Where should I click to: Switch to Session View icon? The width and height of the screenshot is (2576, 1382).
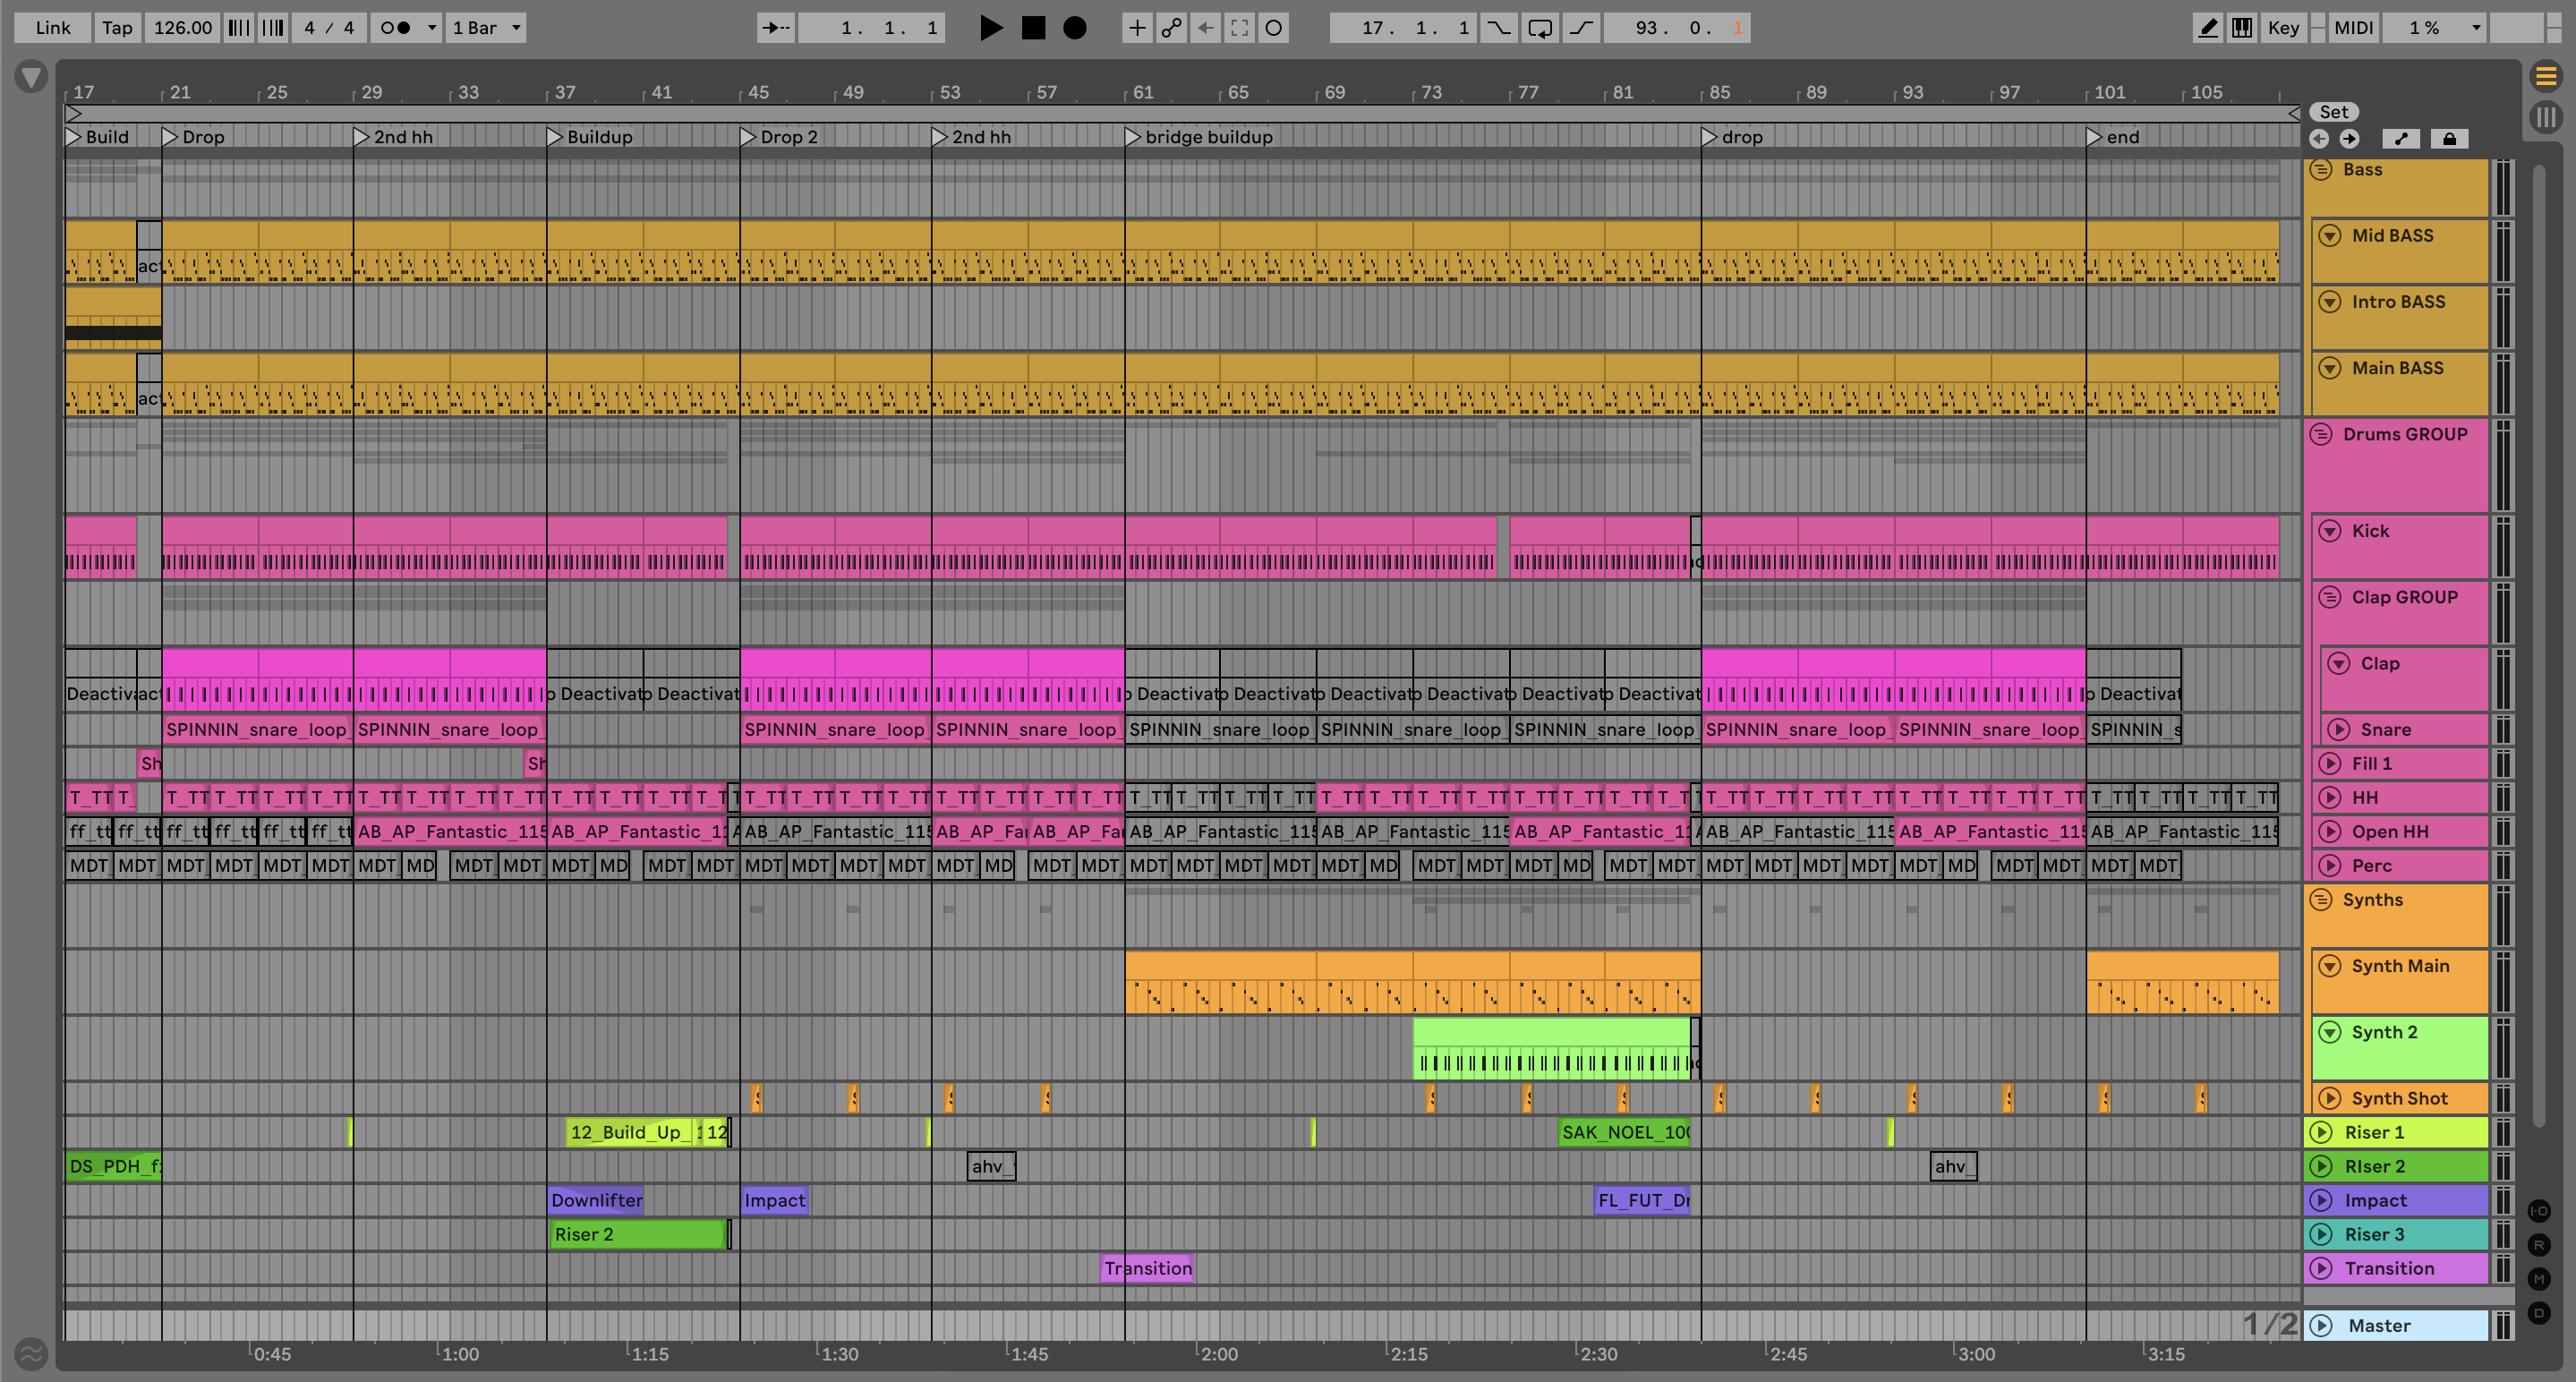(2546, 117)
